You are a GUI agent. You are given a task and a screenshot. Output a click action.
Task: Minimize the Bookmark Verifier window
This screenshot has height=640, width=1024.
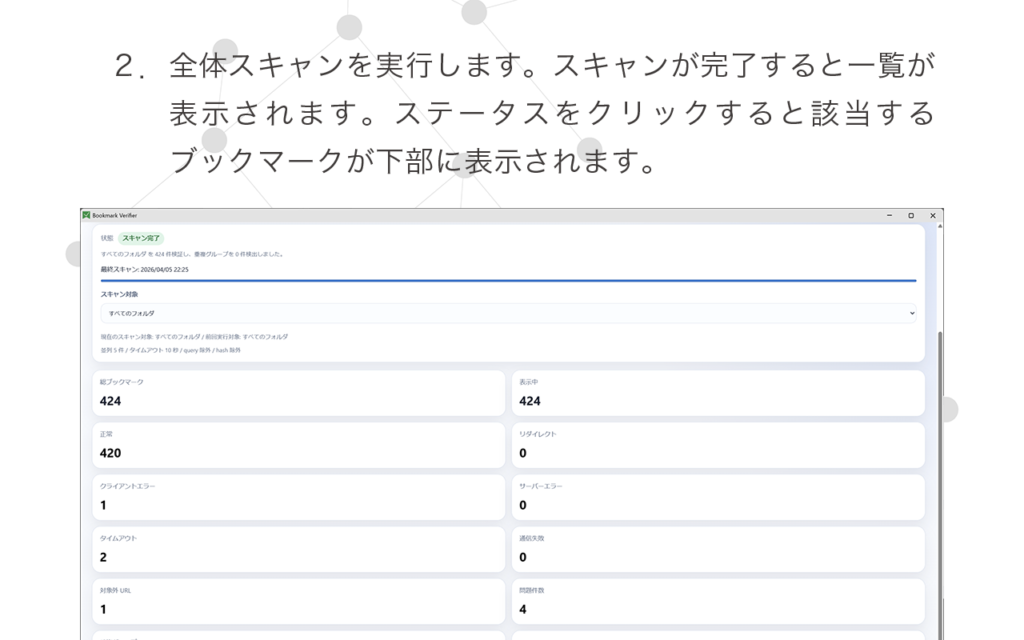click(888, 215)
